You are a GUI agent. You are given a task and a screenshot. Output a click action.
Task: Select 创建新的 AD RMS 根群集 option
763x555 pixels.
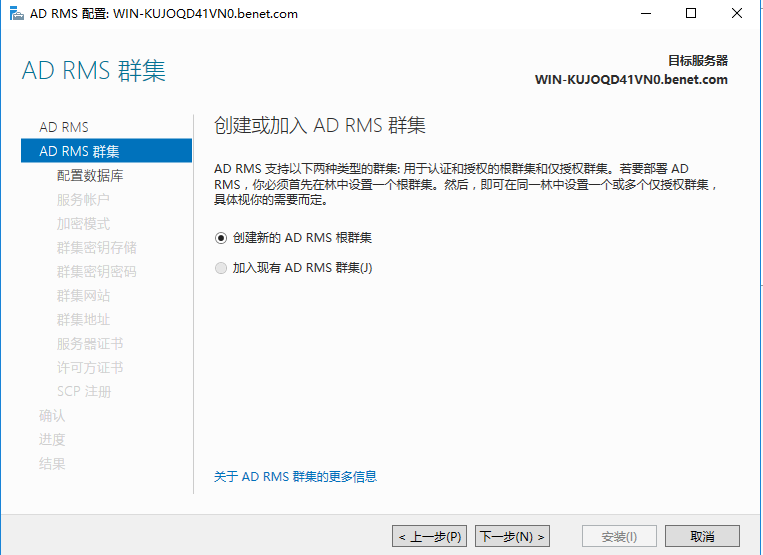click(x=293, y=238)
